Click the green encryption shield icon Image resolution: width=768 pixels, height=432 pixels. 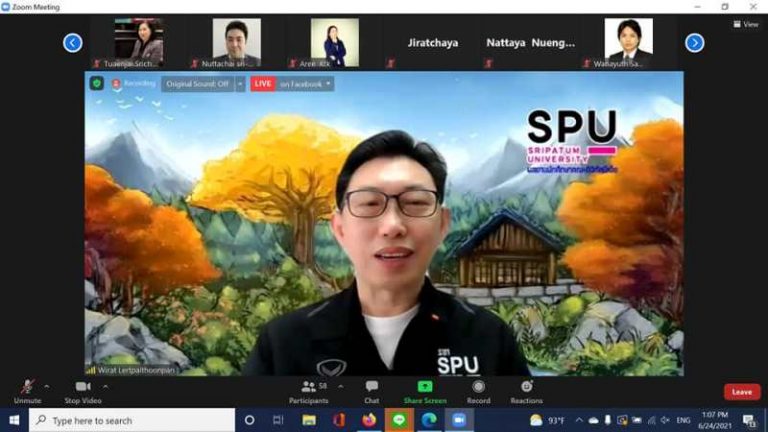click(96, 84)
